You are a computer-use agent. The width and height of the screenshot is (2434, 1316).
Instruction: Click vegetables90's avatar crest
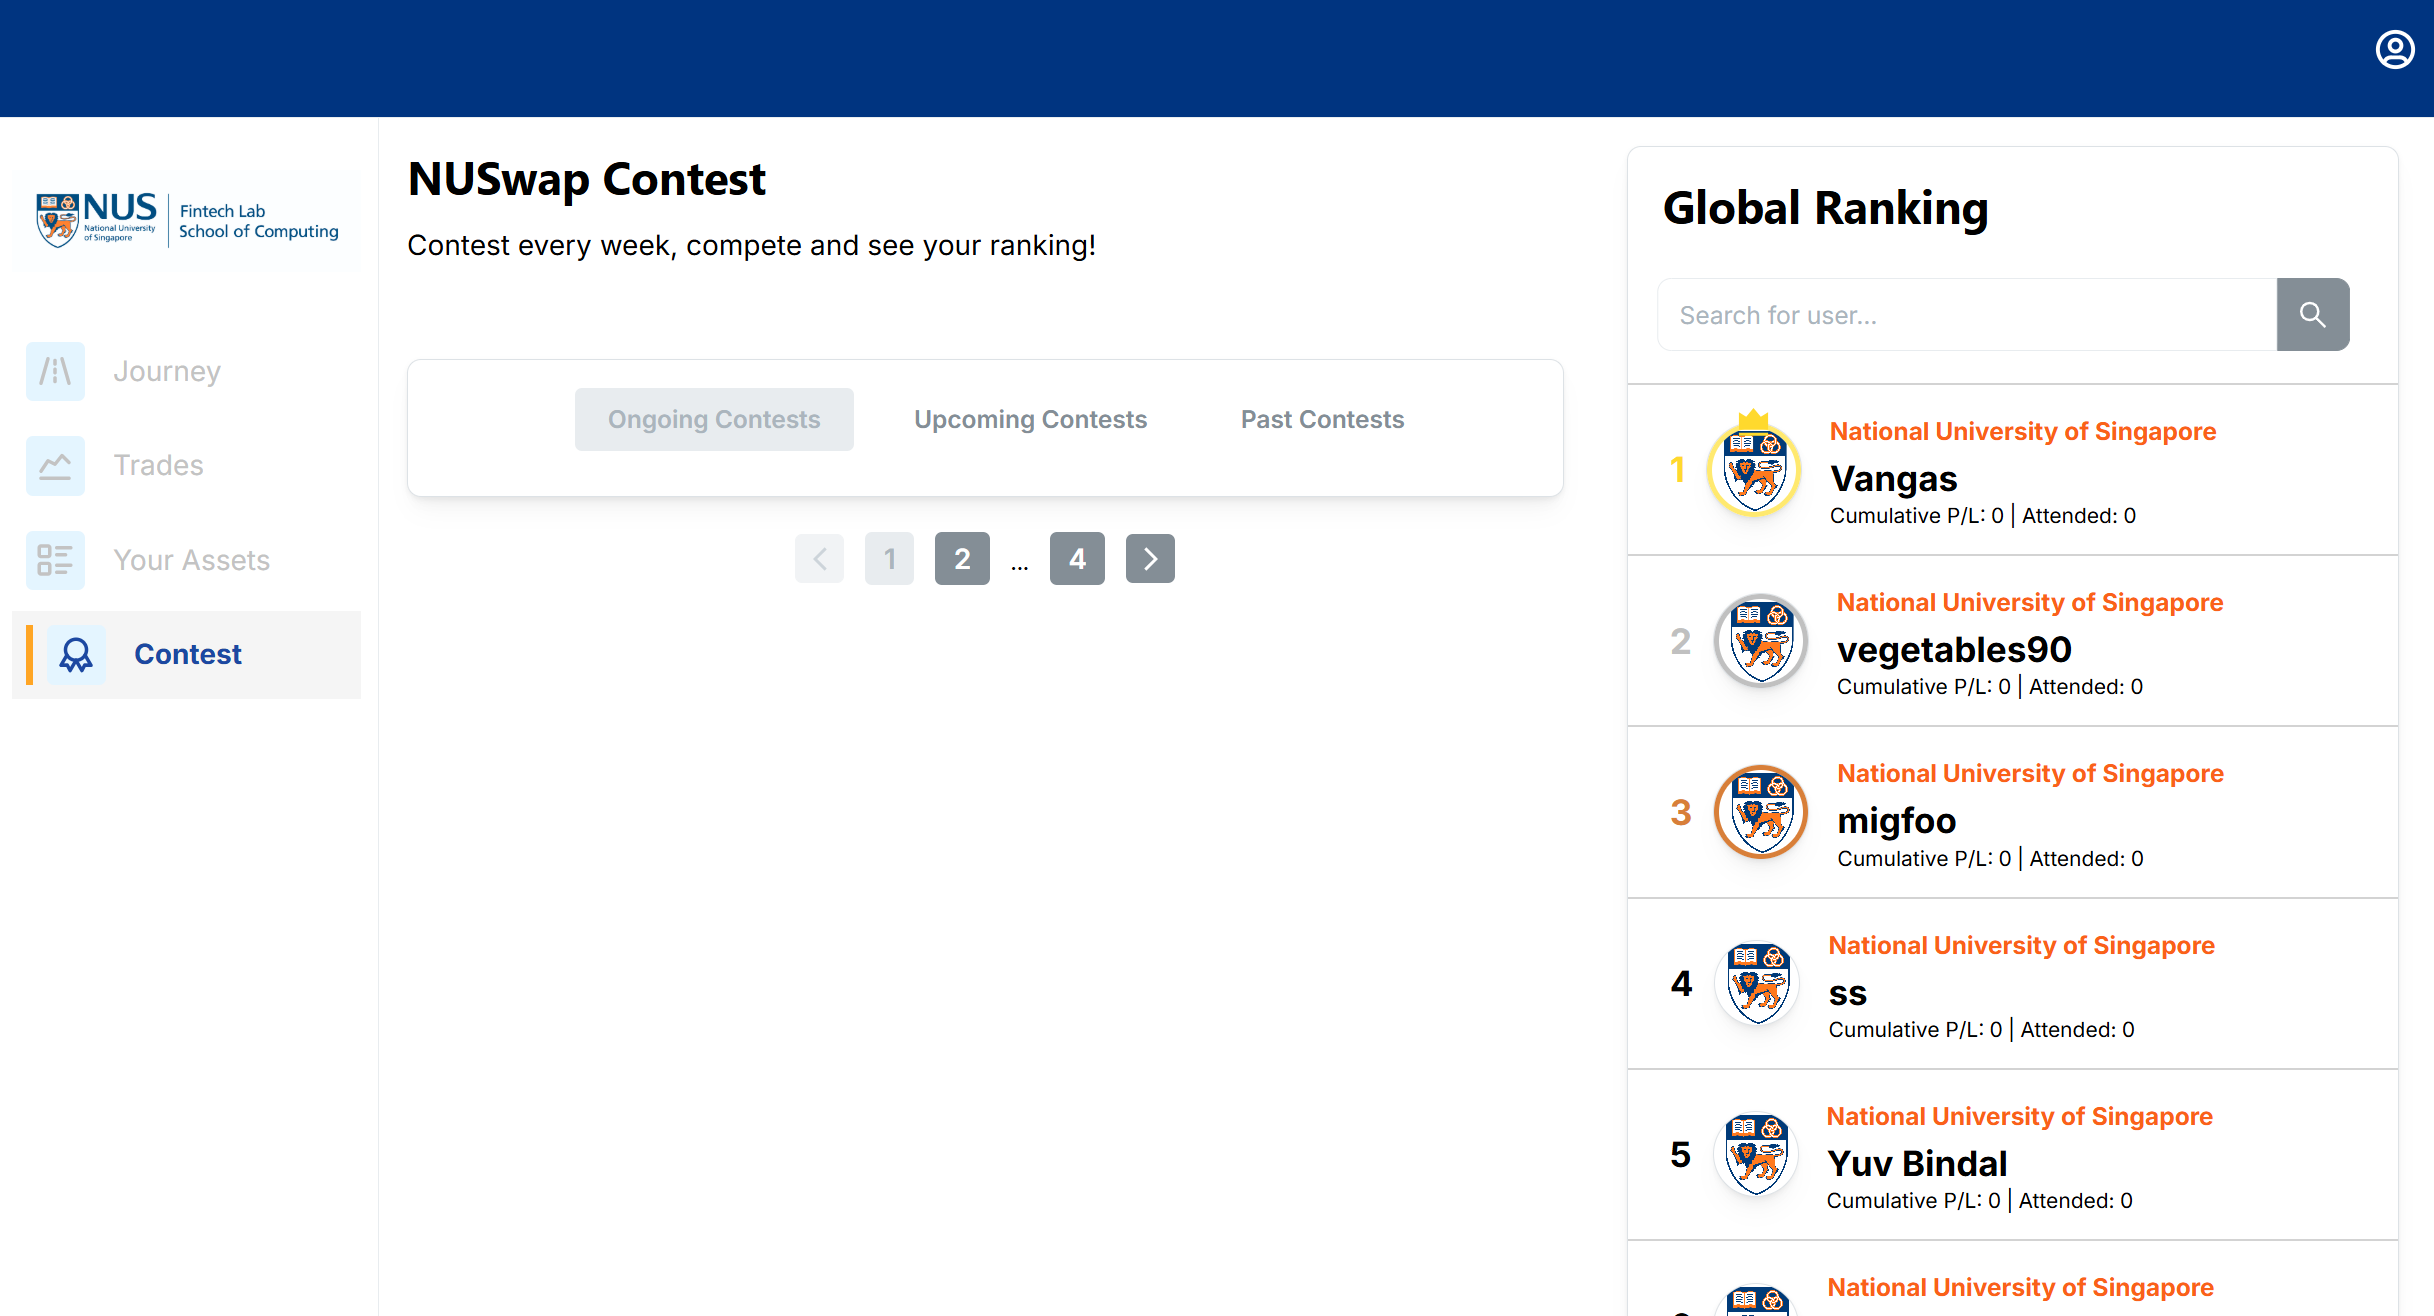(1761, 641)
